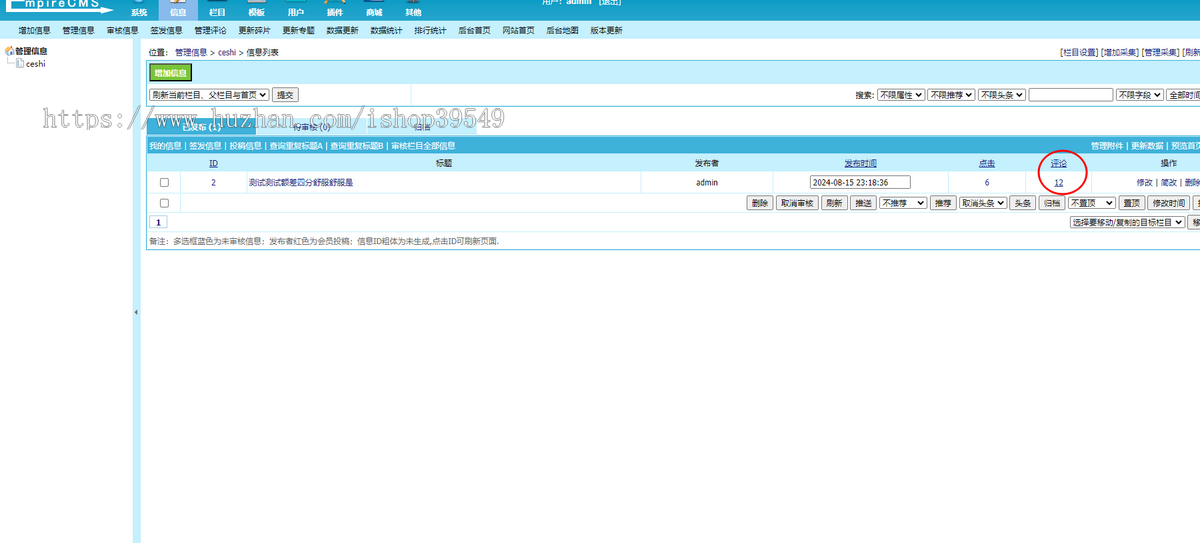Open 更新专题 in the submenu bar
This screenshot has height=543, width=1200.
pyautogui.click(x=298, y=31)
